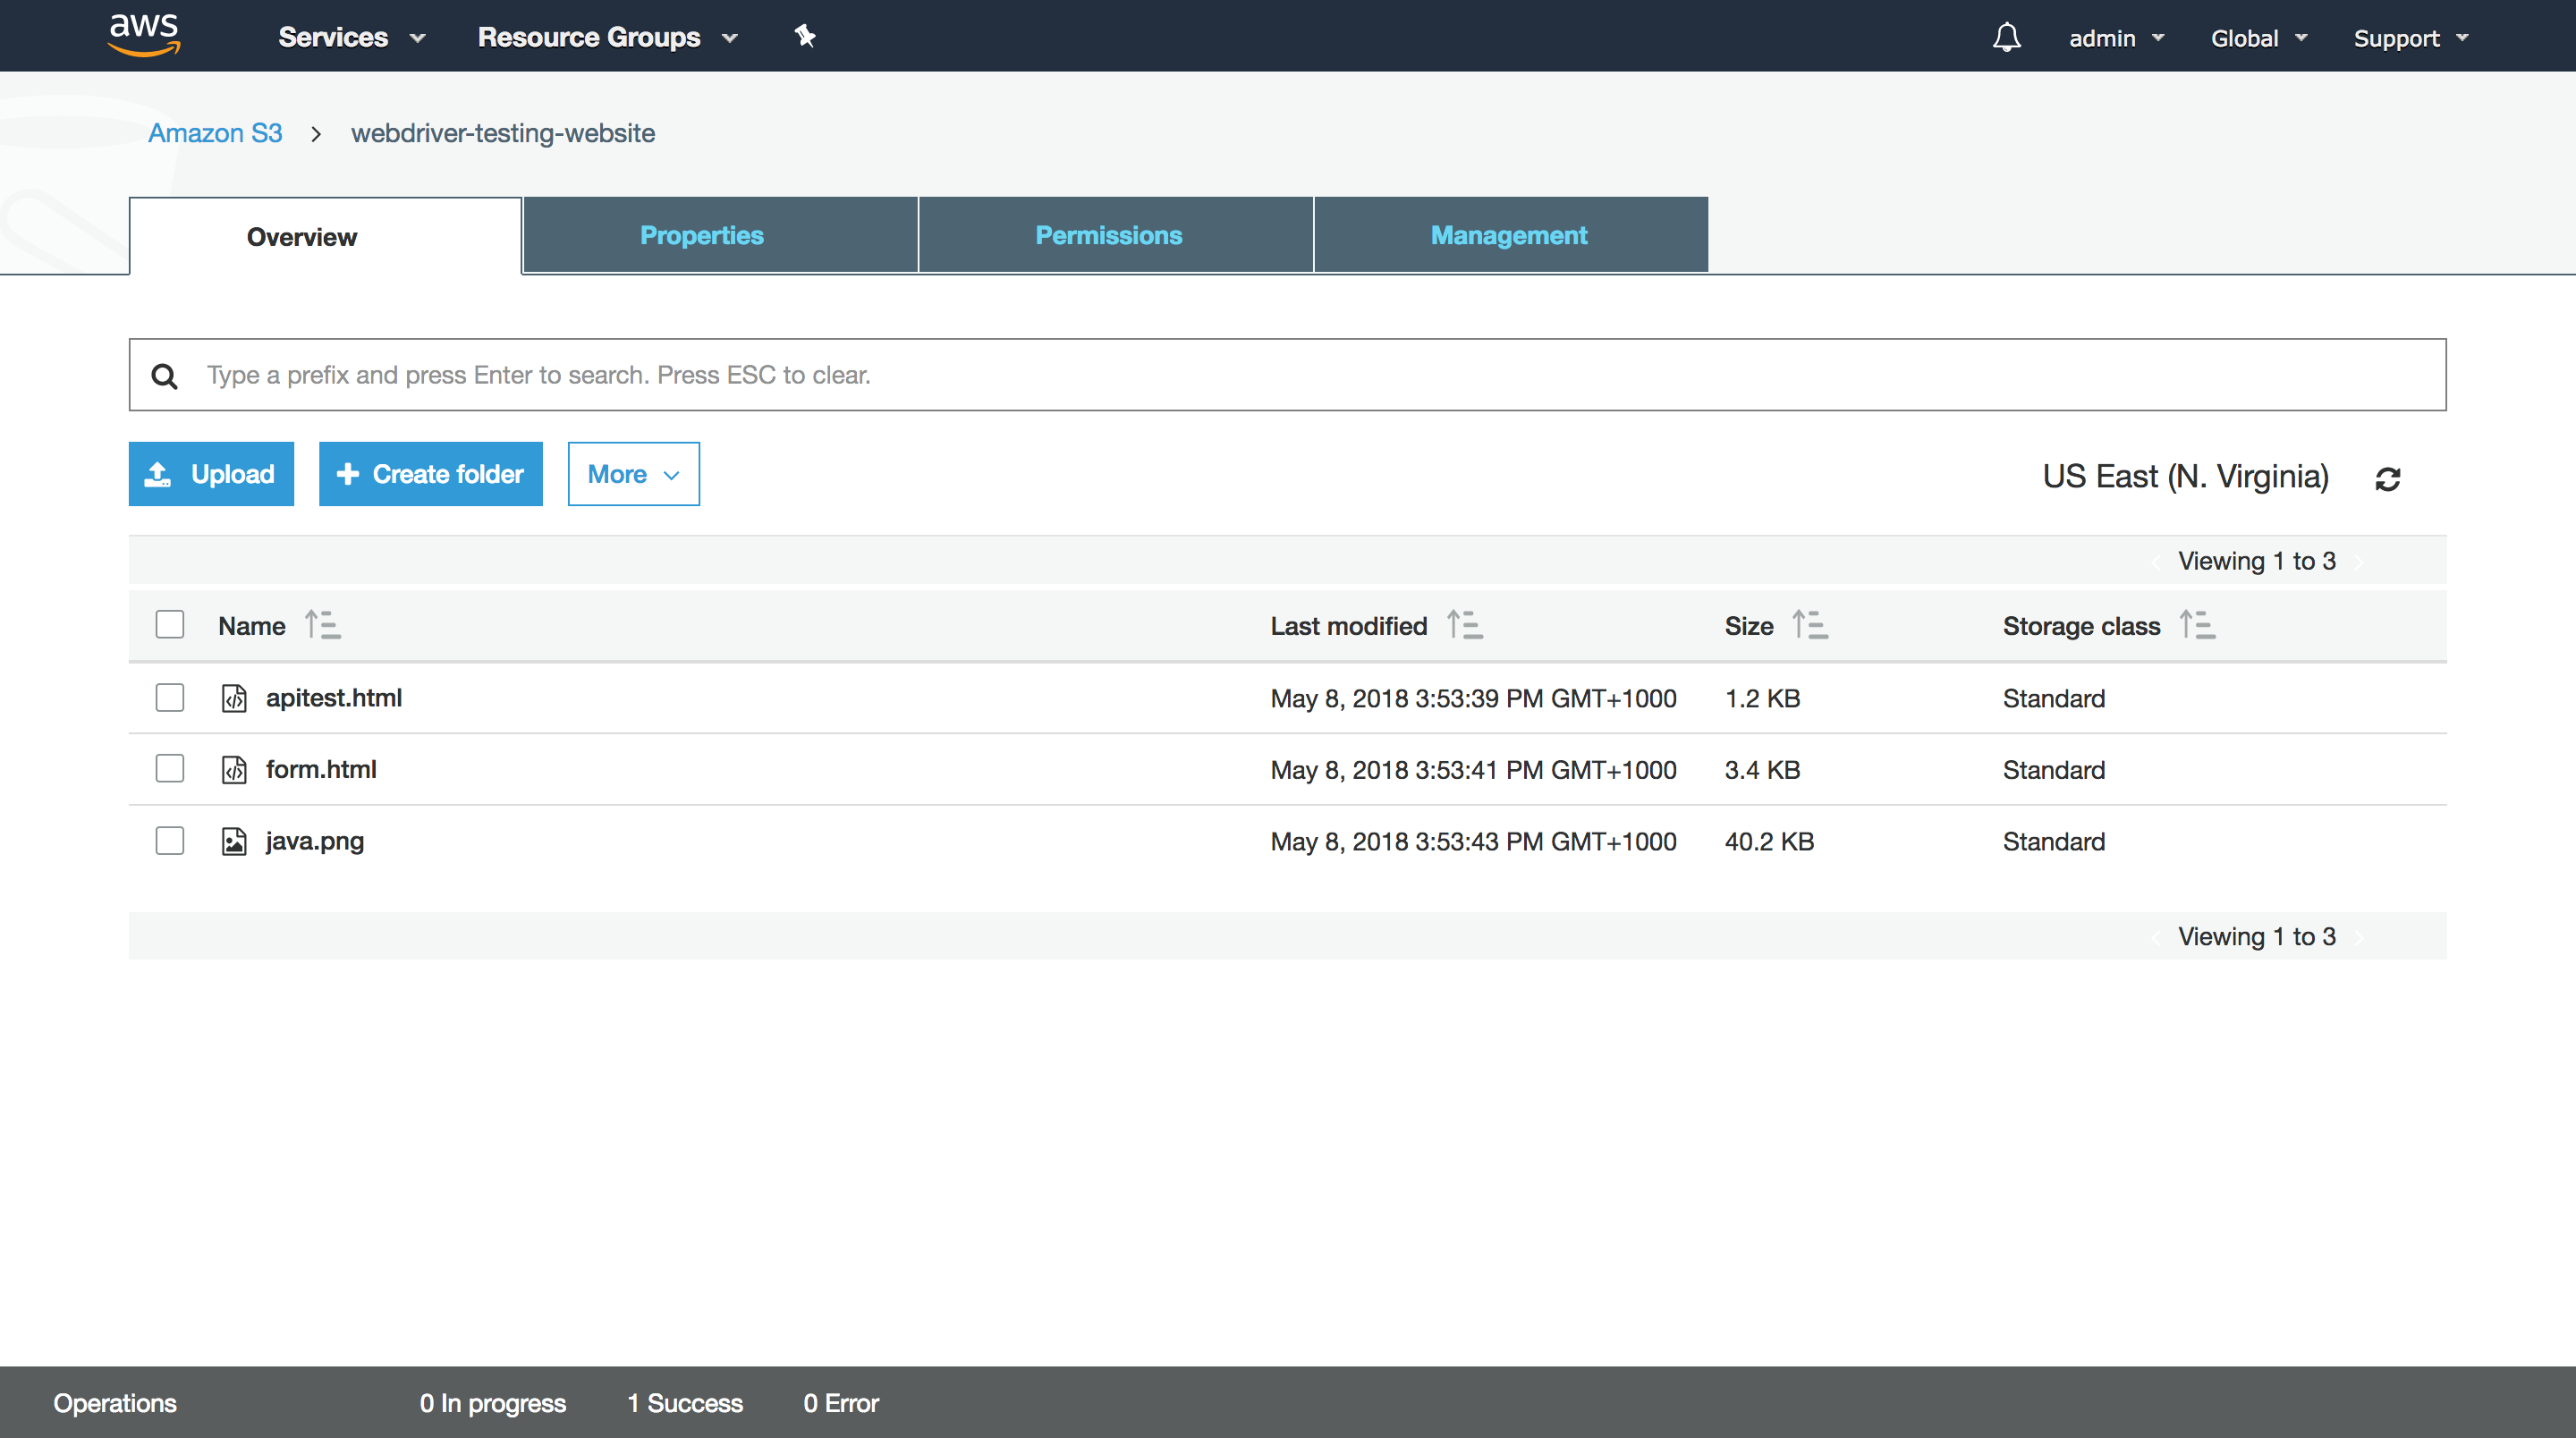Click the AWS logo home icon
This screenshot has width=2576, height=1438.
(x=144, y=35)
